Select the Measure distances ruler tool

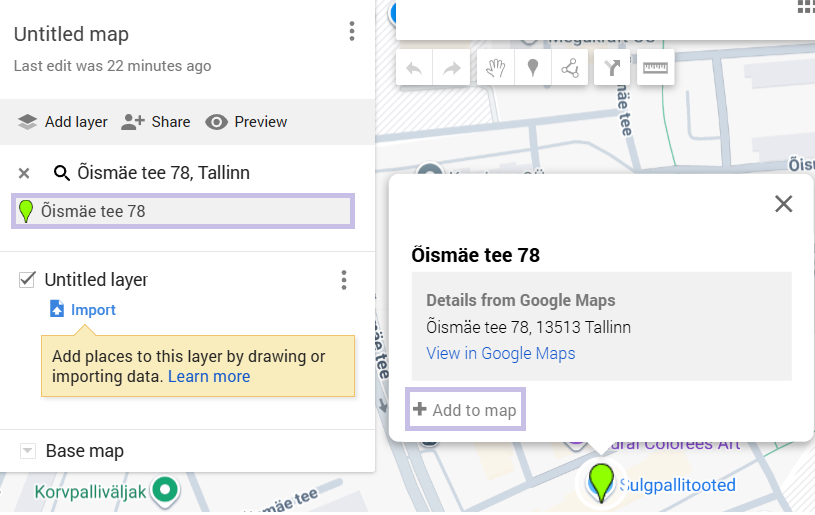655,68
